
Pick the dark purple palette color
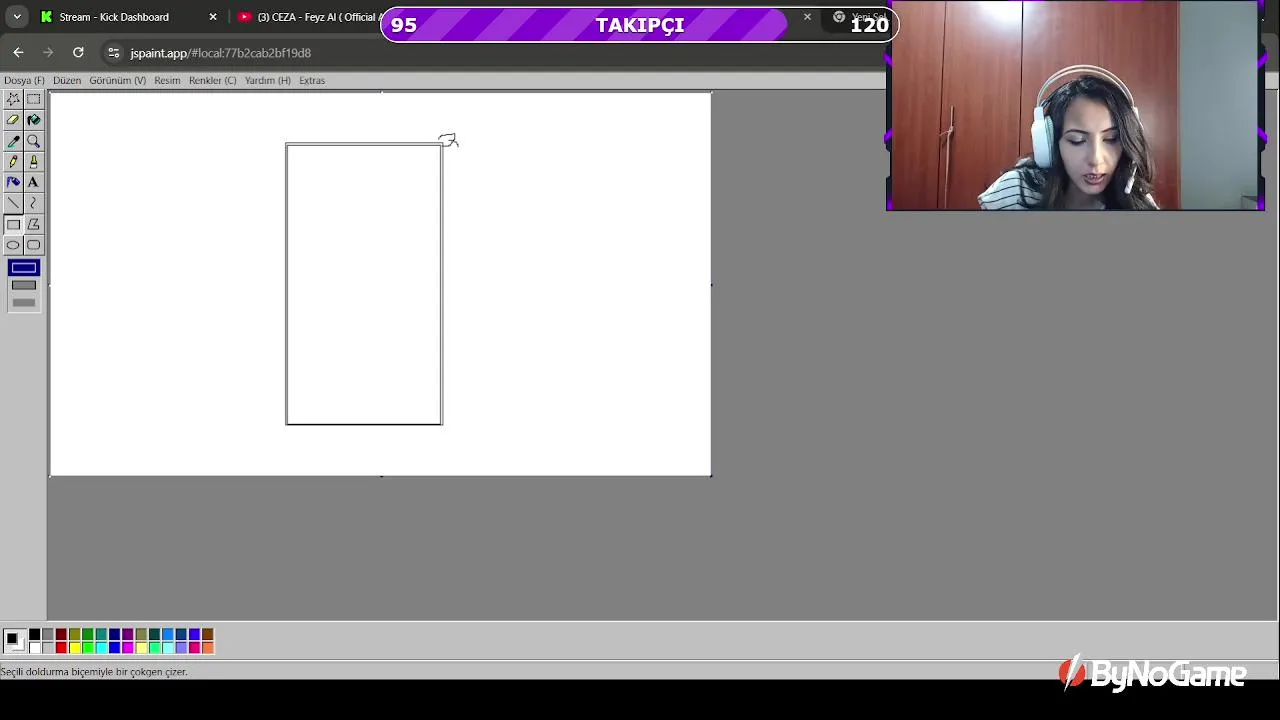point(127,634)
